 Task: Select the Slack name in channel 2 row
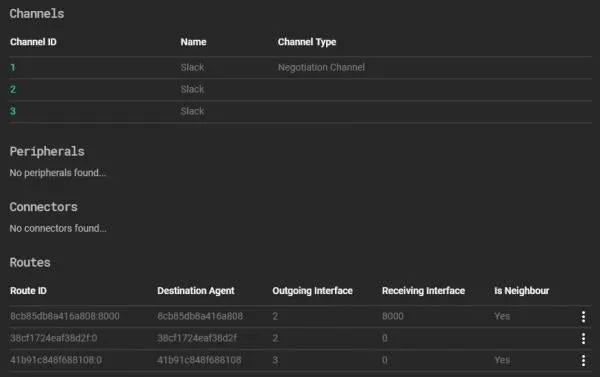click(x=192, y=89)
